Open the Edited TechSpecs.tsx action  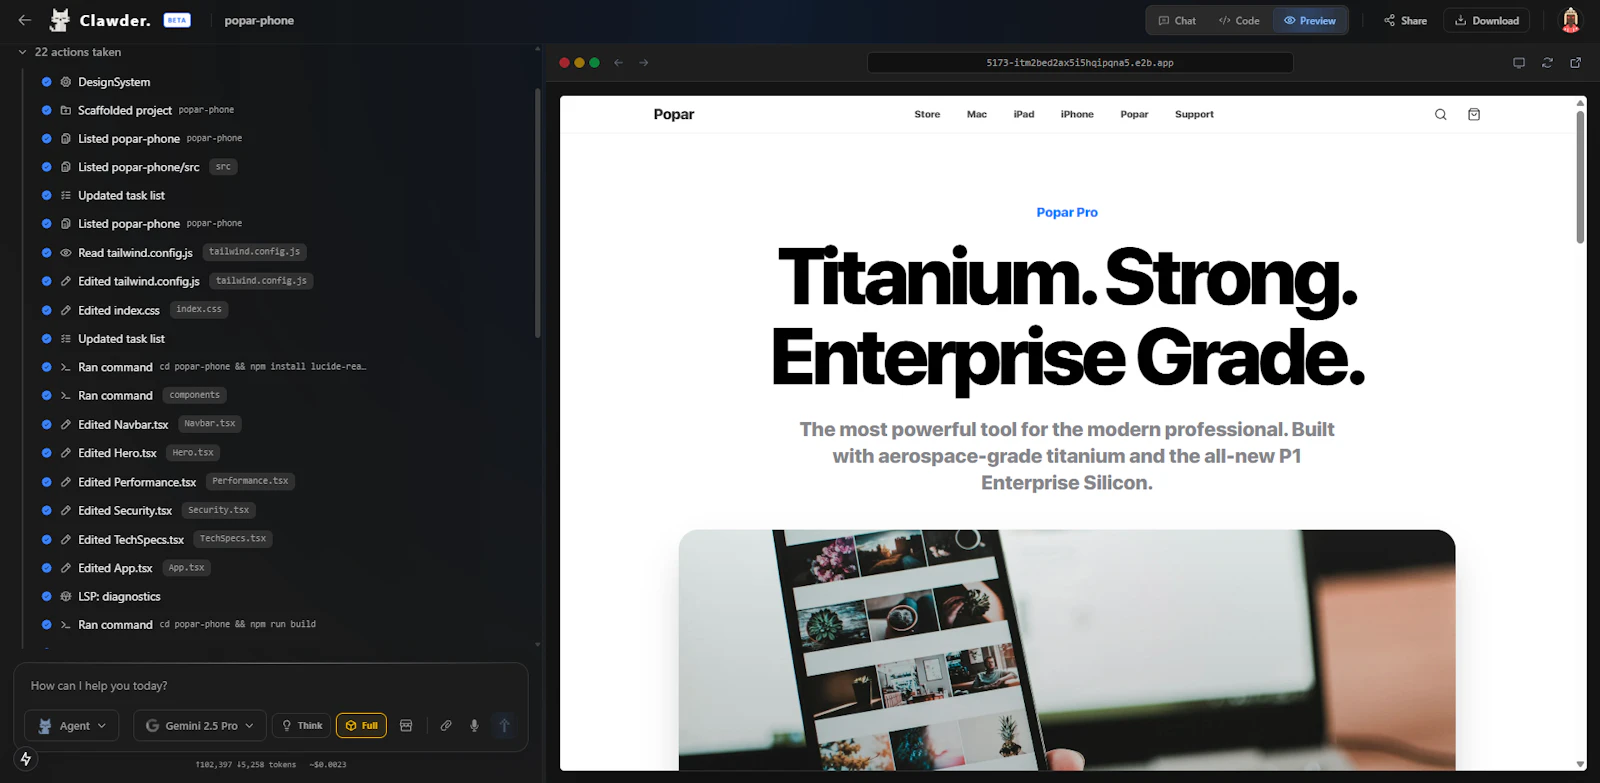pyautogui.click(x=156, y=539)
